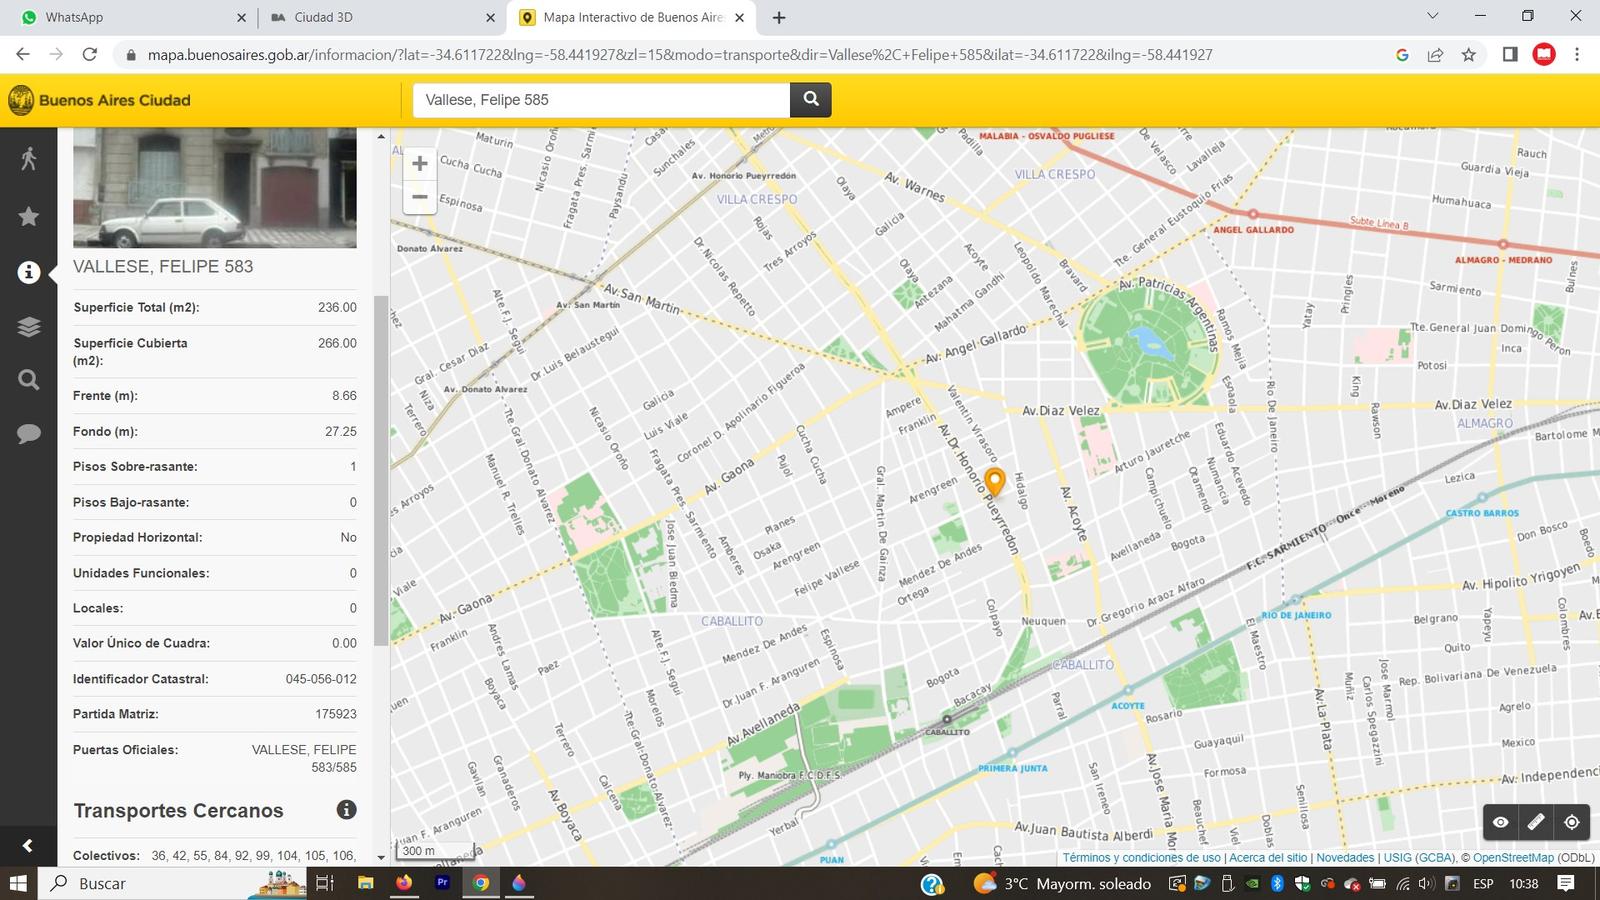The width and height of the screenshot is (1600, 900).
Task: Open Chrome's three-dot menu
Action: (x=1577, y=54)
